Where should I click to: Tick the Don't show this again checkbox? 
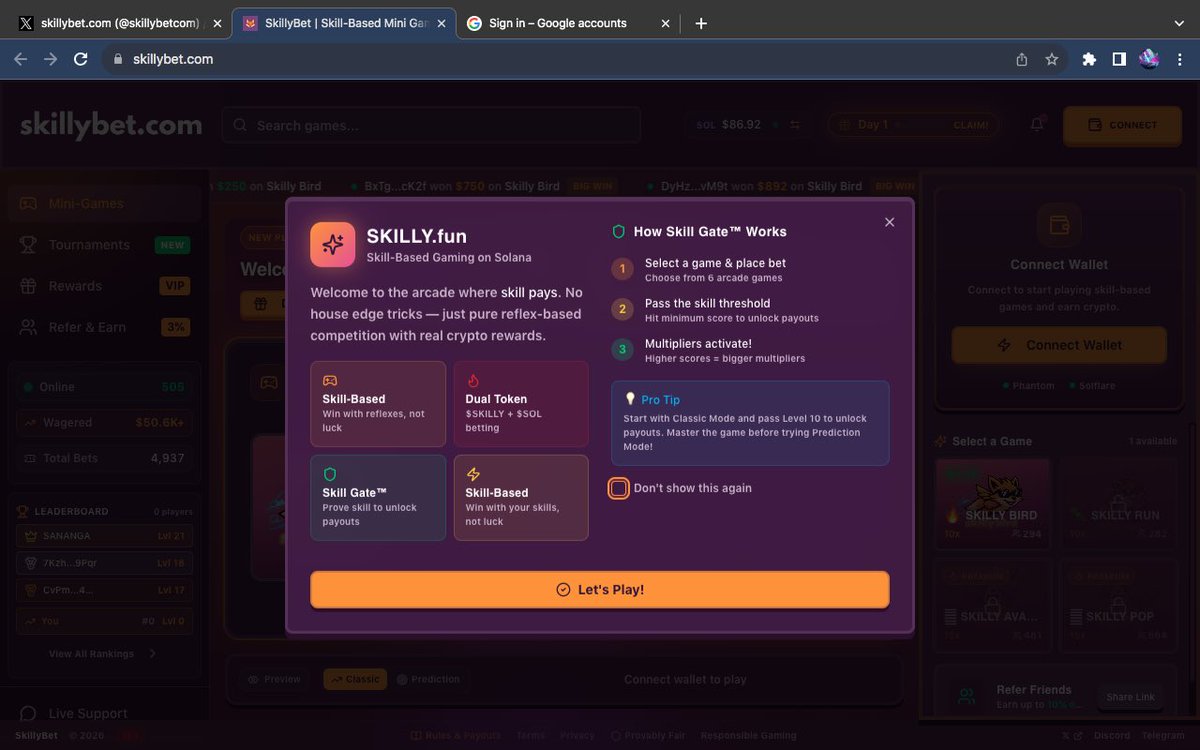(x=619, y=488)
